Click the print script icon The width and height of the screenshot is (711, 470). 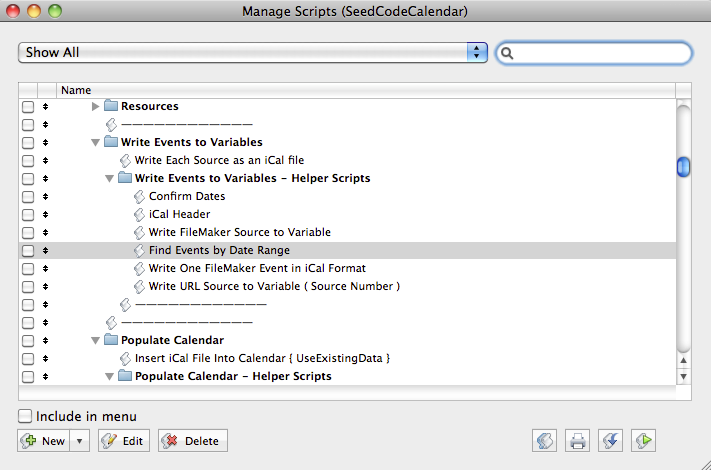point(577,440)
